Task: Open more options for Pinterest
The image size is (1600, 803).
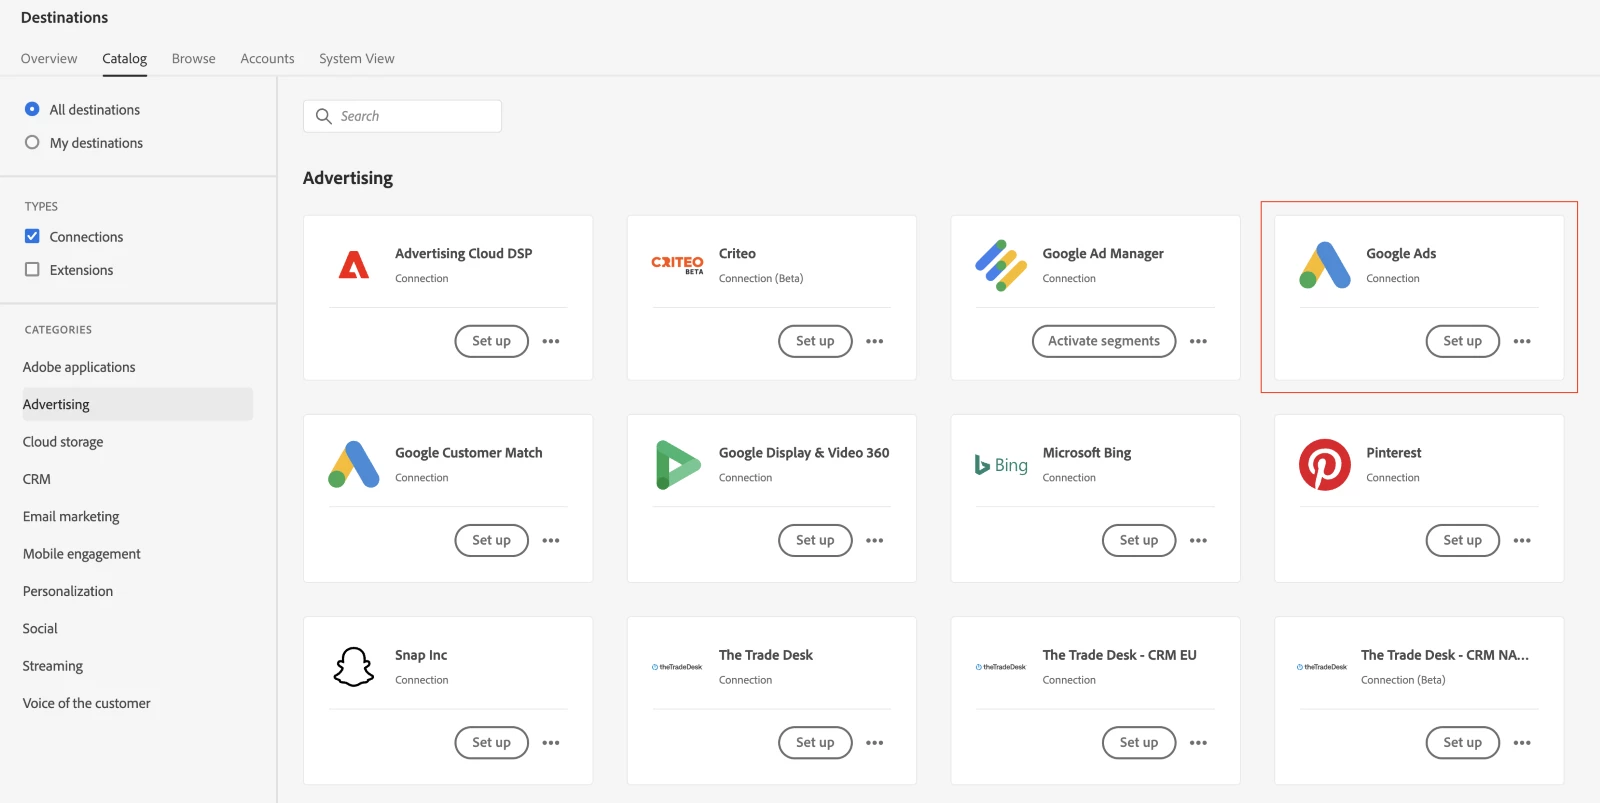Action: click(x=1522, y=540)
